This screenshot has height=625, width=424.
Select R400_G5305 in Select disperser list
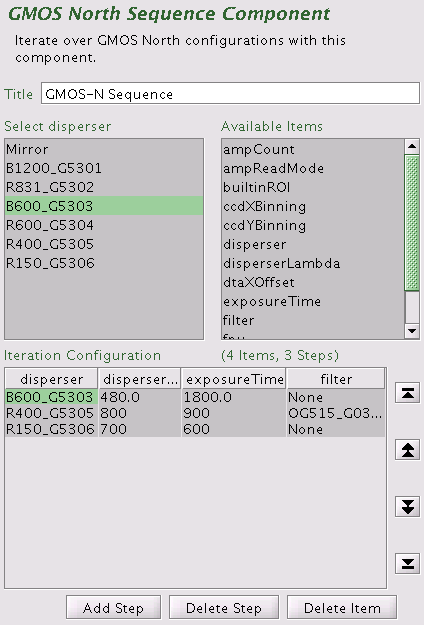[x=104, y=244]
